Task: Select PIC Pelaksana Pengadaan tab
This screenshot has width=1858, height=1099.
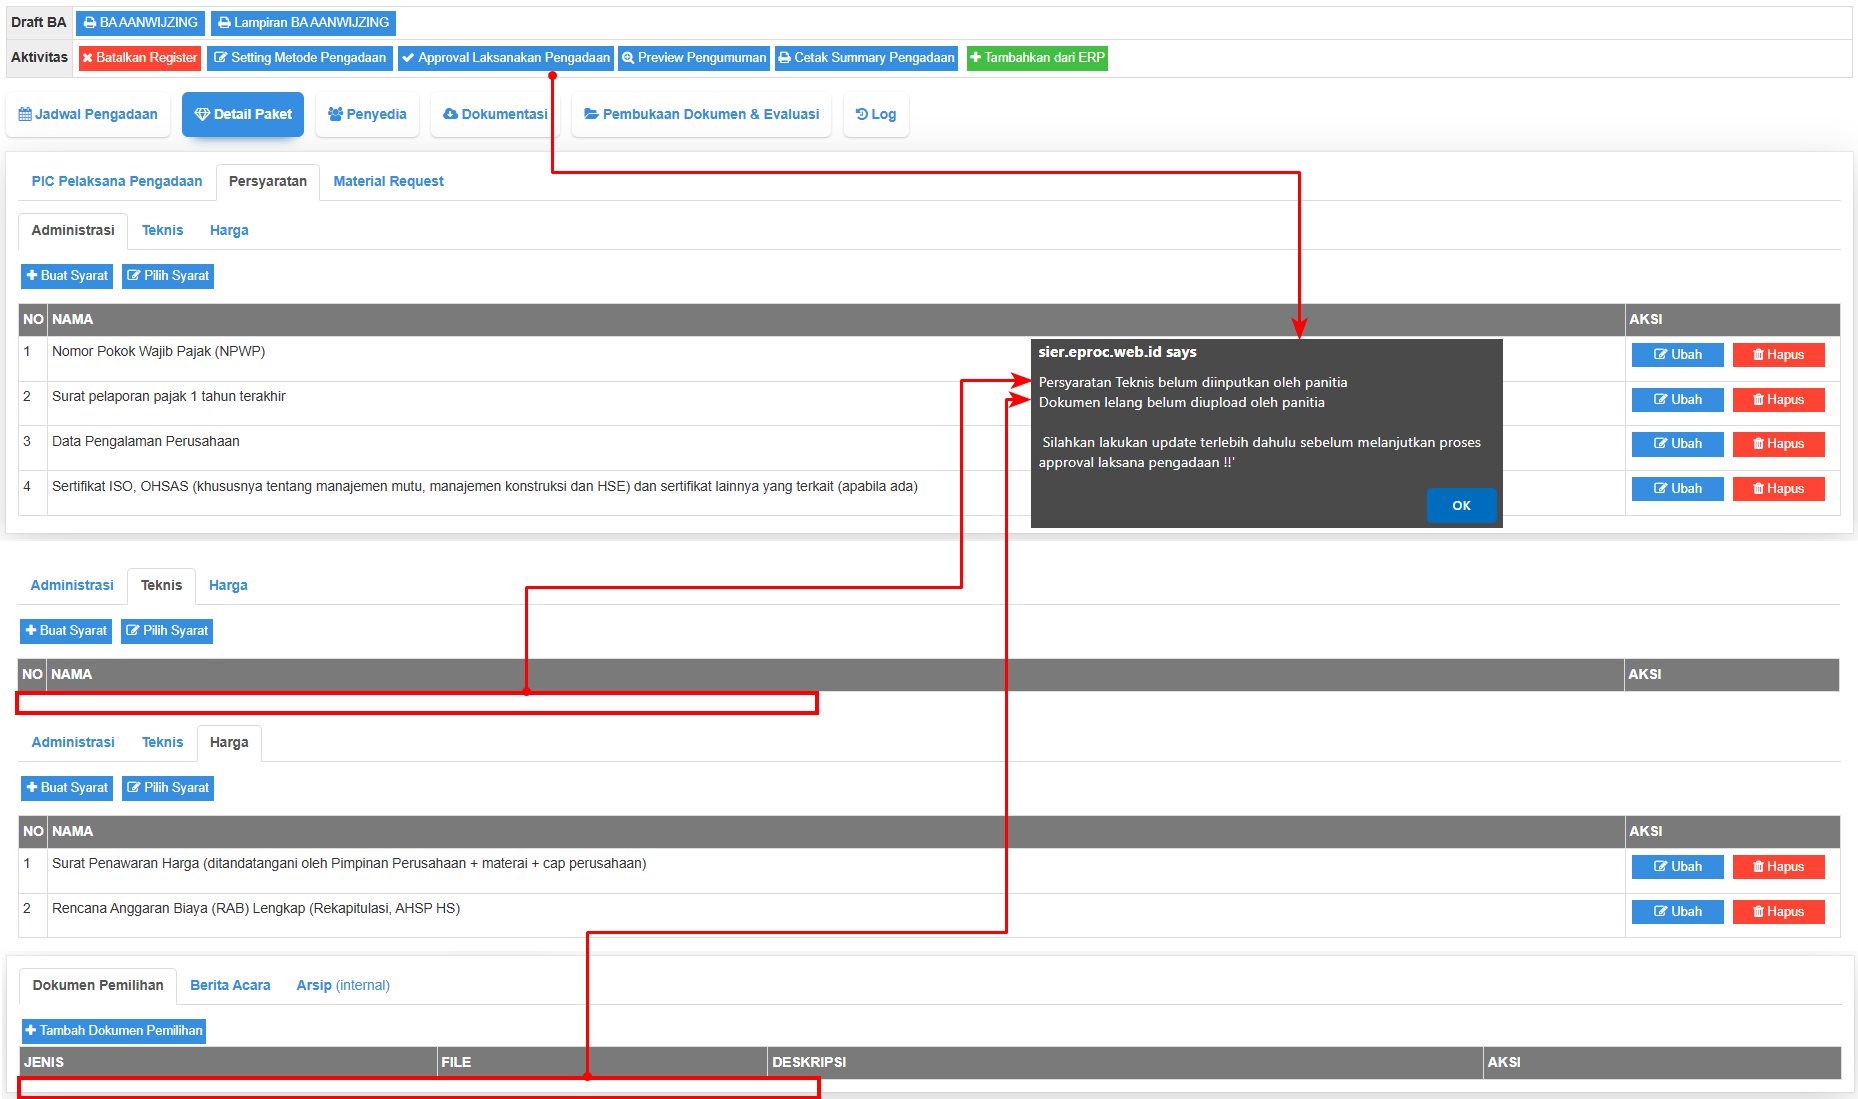Action: pyautogui.click(x=116, y=182)
